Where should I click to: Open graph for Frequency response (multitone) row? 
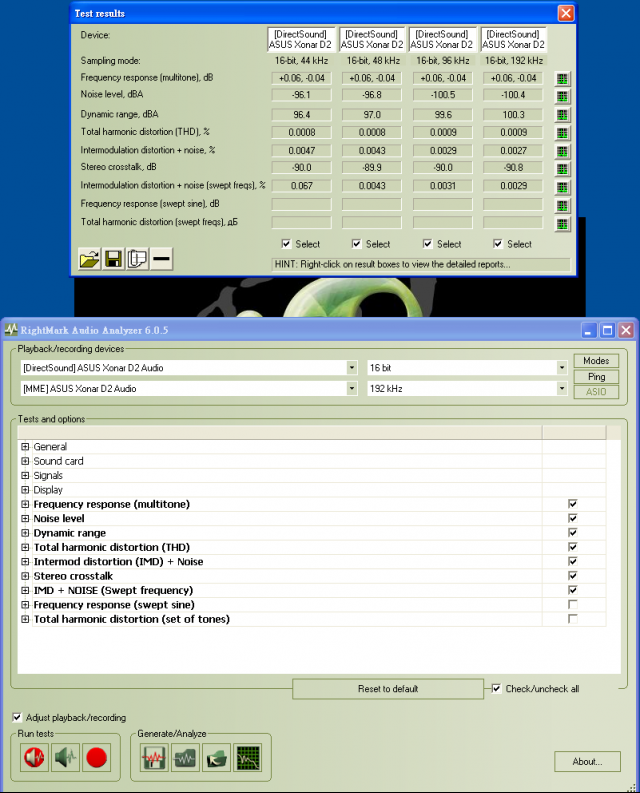click(562, 79)
